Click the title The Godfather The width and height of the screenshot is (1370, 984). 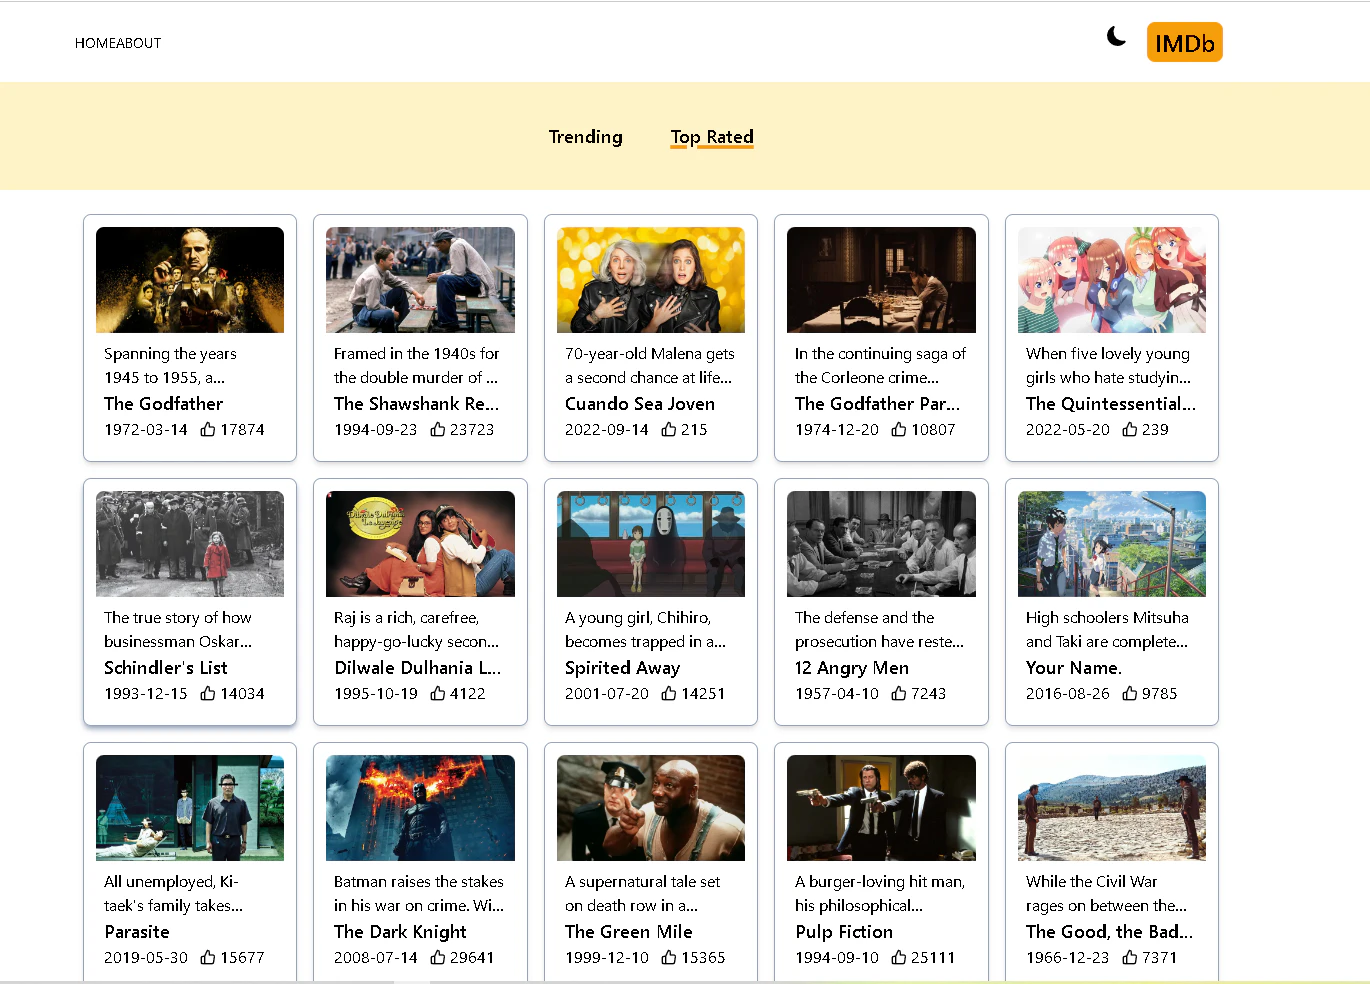click(163, 404)
